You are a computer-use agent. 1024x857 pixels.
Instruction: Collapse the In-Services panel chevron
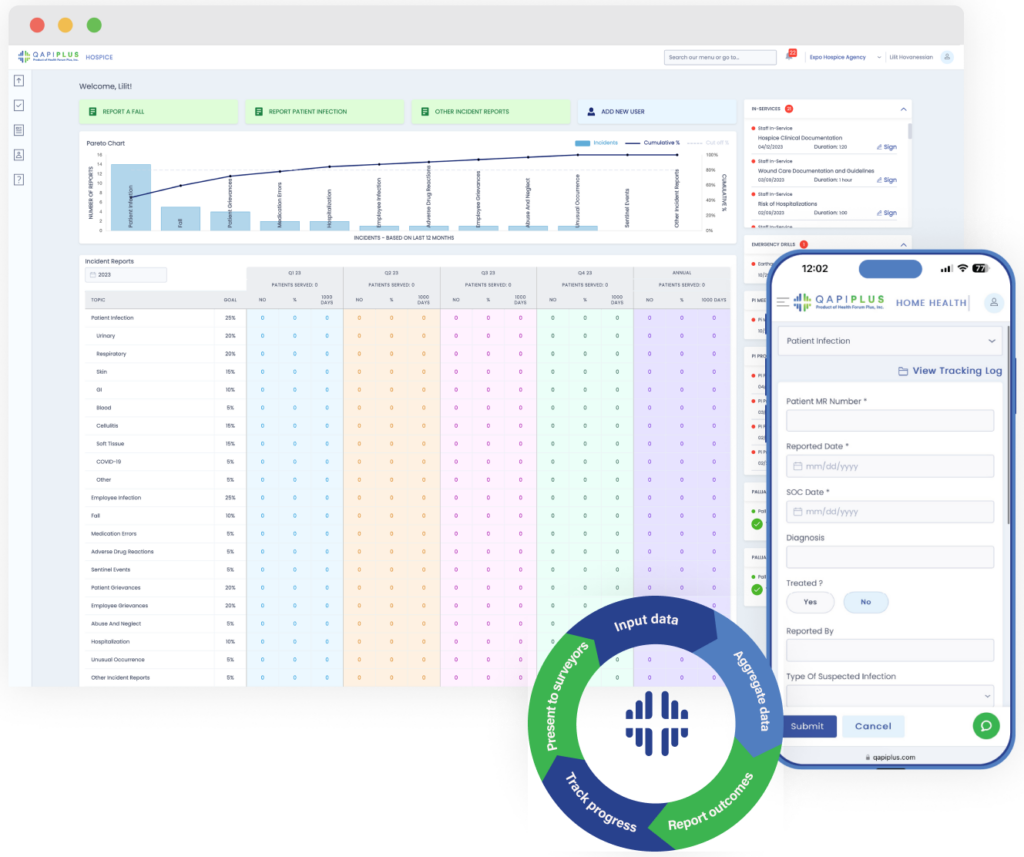(x=903, y=109)
